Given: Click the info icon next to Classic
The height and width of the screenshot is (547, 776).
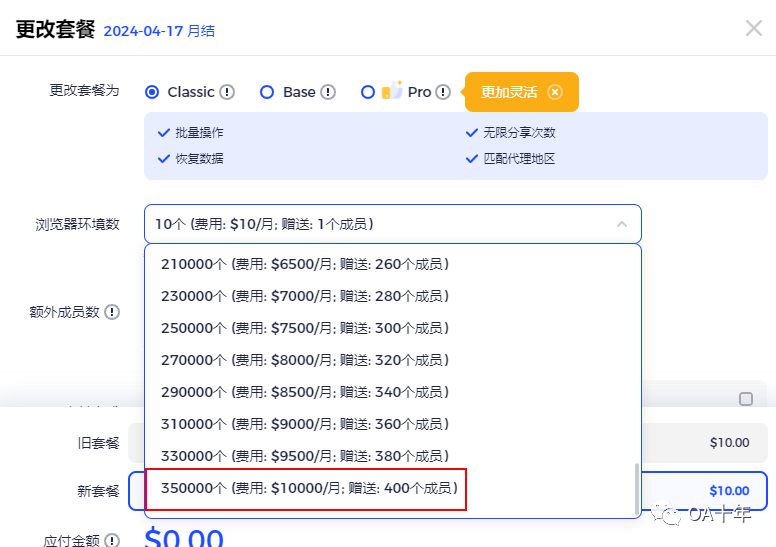Looking at the screenshot, I should [227, 92].
